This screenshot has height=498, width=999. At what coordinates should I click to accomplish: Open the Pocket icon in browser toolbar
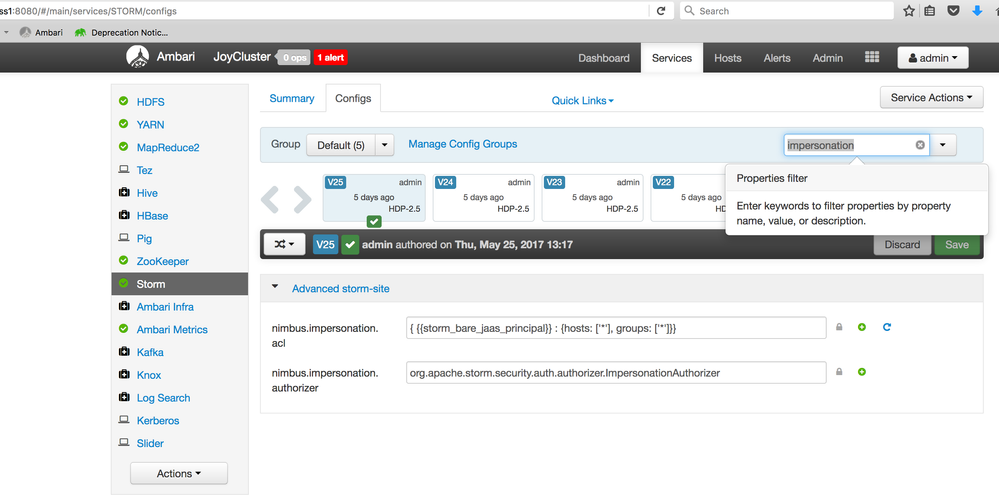point(953,11)
